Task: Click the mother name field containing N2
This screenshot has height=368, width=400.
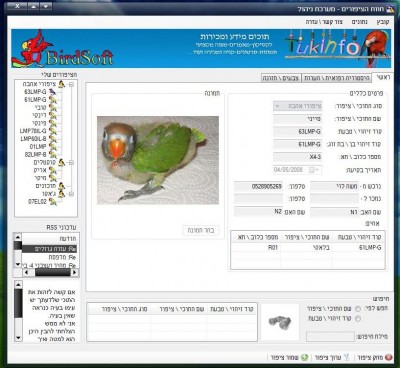Action: [258, 212]
